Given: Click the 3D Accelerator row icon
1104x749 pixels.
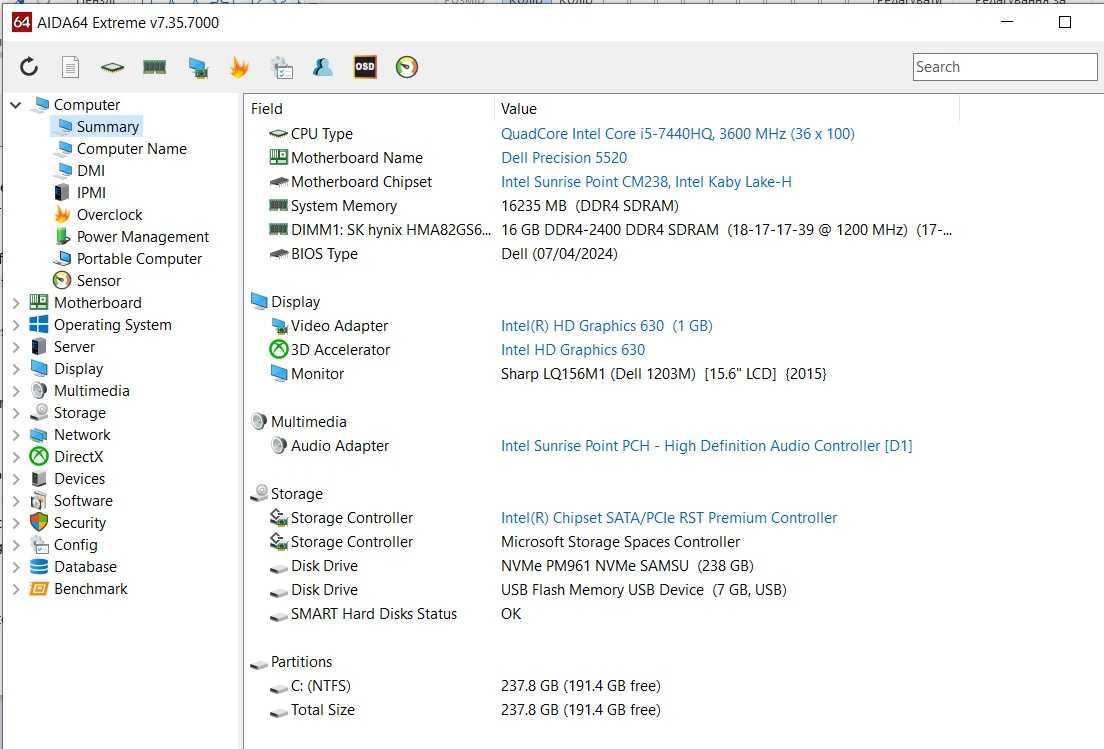Looking at the screenshot, I should click(x=279, y=349).
